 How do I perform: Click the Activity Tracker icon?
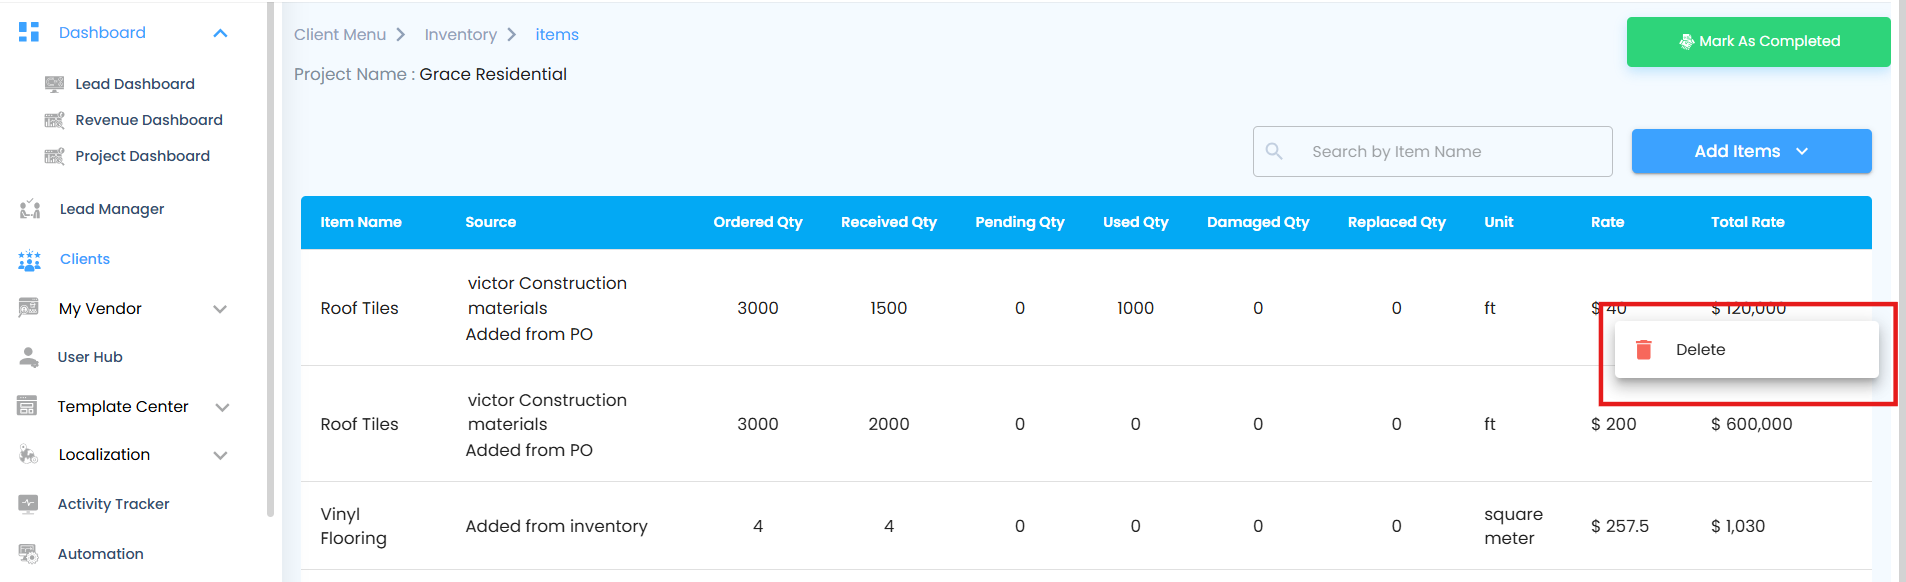pos(29,504)
